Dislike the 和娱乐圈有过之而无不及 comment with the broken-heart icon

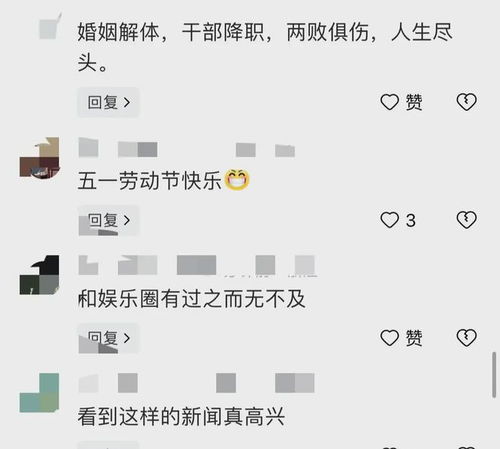[466, 338]
